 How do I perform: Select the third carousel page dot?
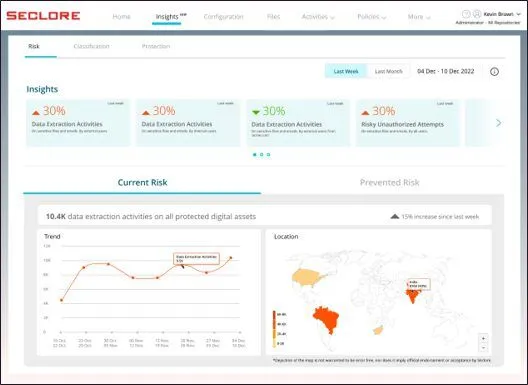click(268, 155)
